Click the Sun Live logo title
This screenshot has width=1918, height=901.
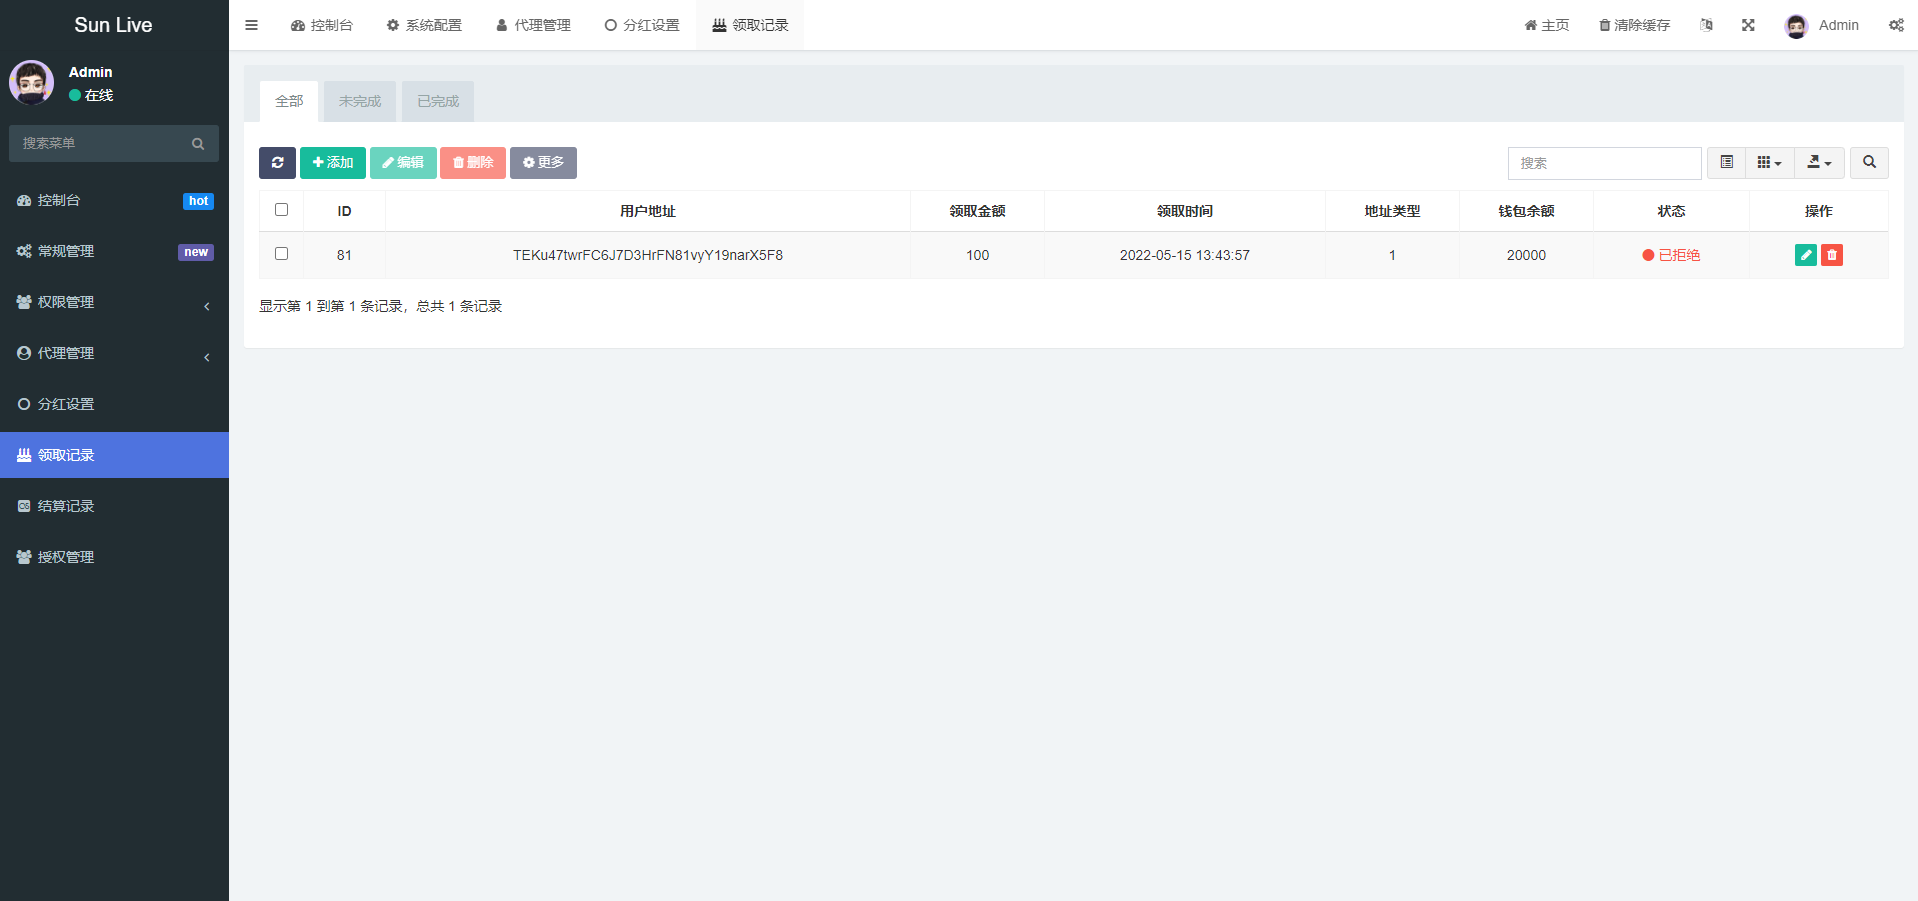point(113,25)
